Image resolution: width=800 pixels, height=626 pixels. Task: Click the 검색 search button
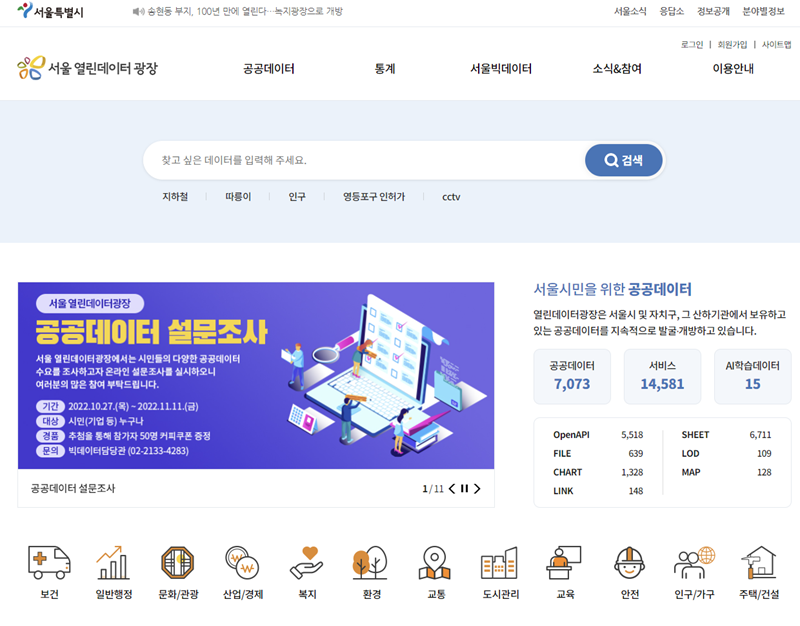tap(623, 160)
